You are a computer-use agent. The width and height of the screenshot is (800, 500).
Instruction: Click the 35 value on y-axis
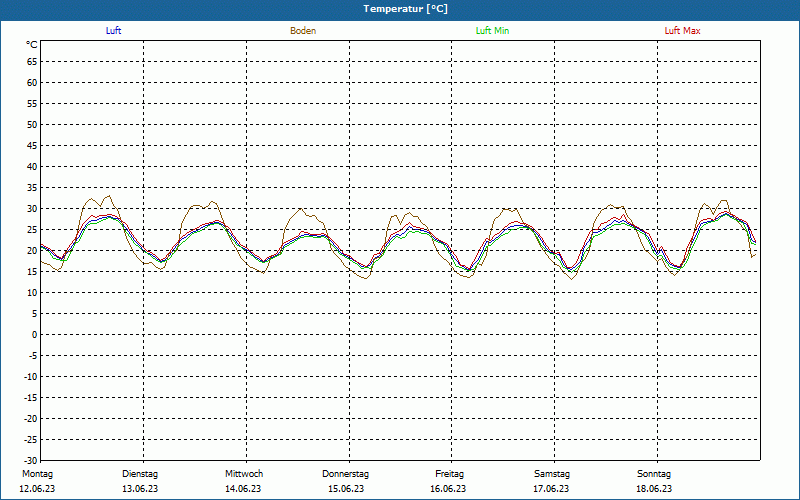point(32,188)
